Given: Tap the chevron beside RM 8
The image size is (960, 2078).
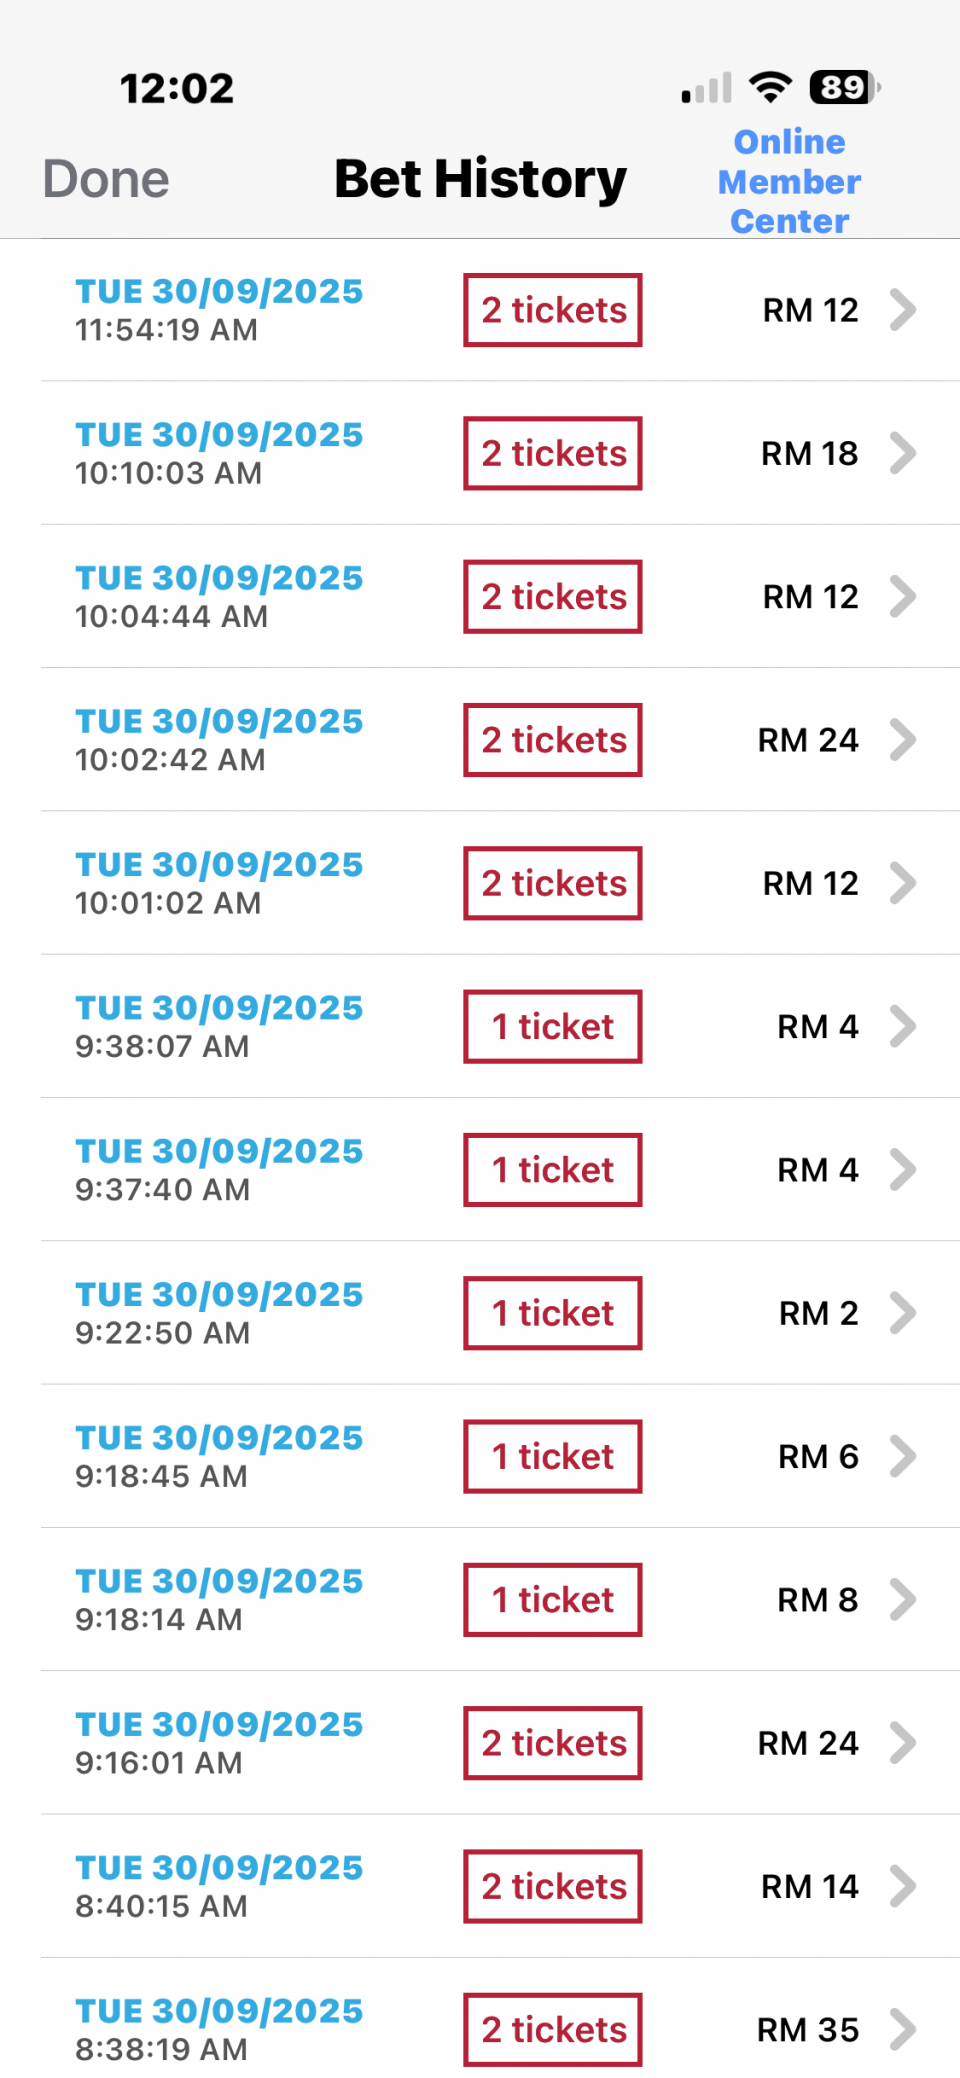Looking at the screenshot, I should click(902, 1600).
